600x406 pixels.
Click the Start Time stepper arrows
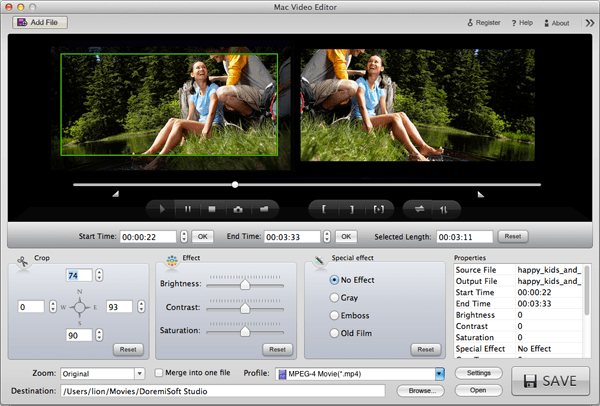183,237
